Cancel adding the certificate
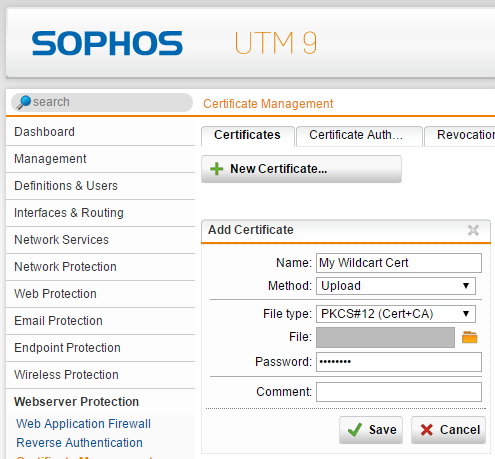The image size is (495, 459). pyautogui.click(x=448, y=430)
